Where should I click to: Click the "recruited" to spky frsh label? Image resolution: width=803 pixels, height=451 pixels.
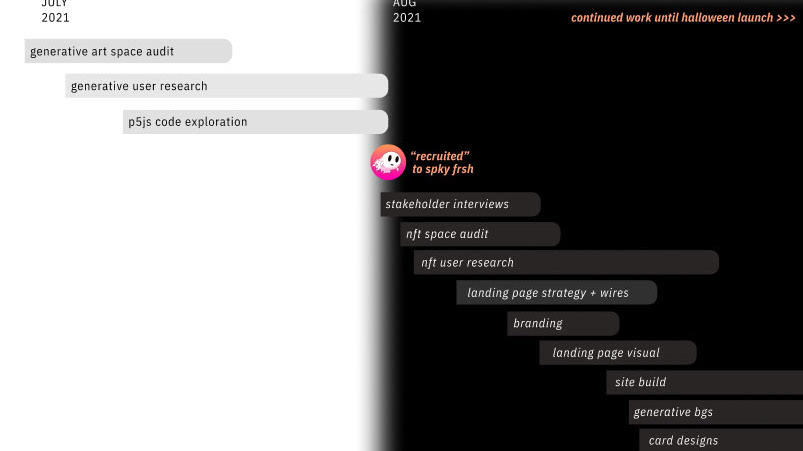(x=441, y=163)
